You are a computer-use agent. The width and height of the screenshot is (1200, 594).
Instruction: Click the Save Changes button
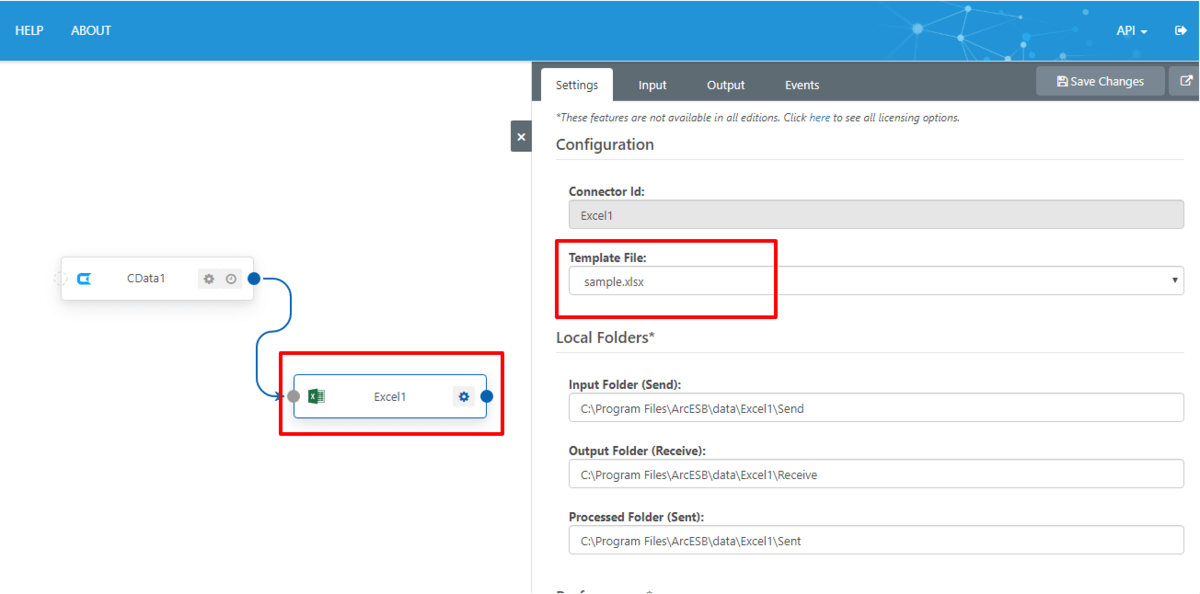click(x=1100, y=81)
